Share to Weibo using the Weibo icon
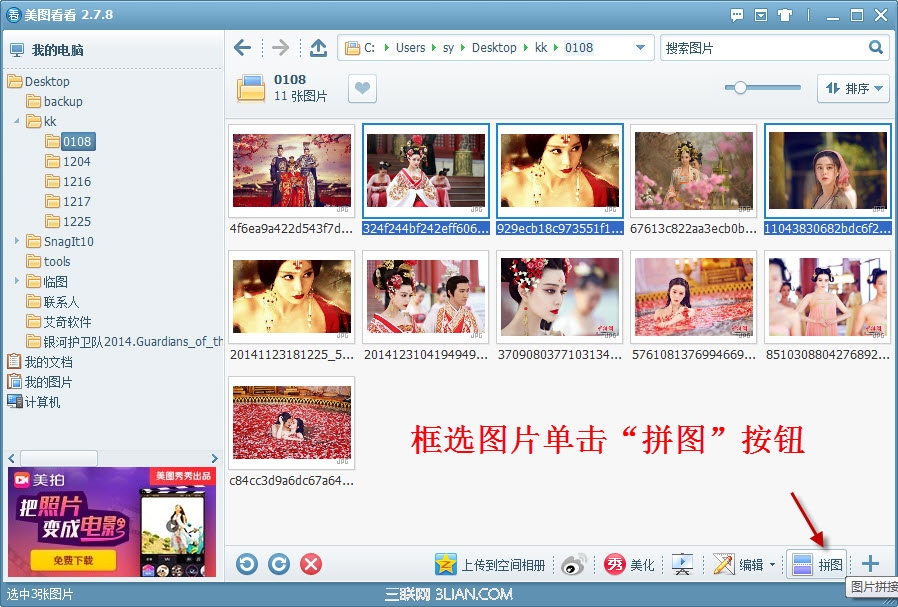 (x=574, y=565)
